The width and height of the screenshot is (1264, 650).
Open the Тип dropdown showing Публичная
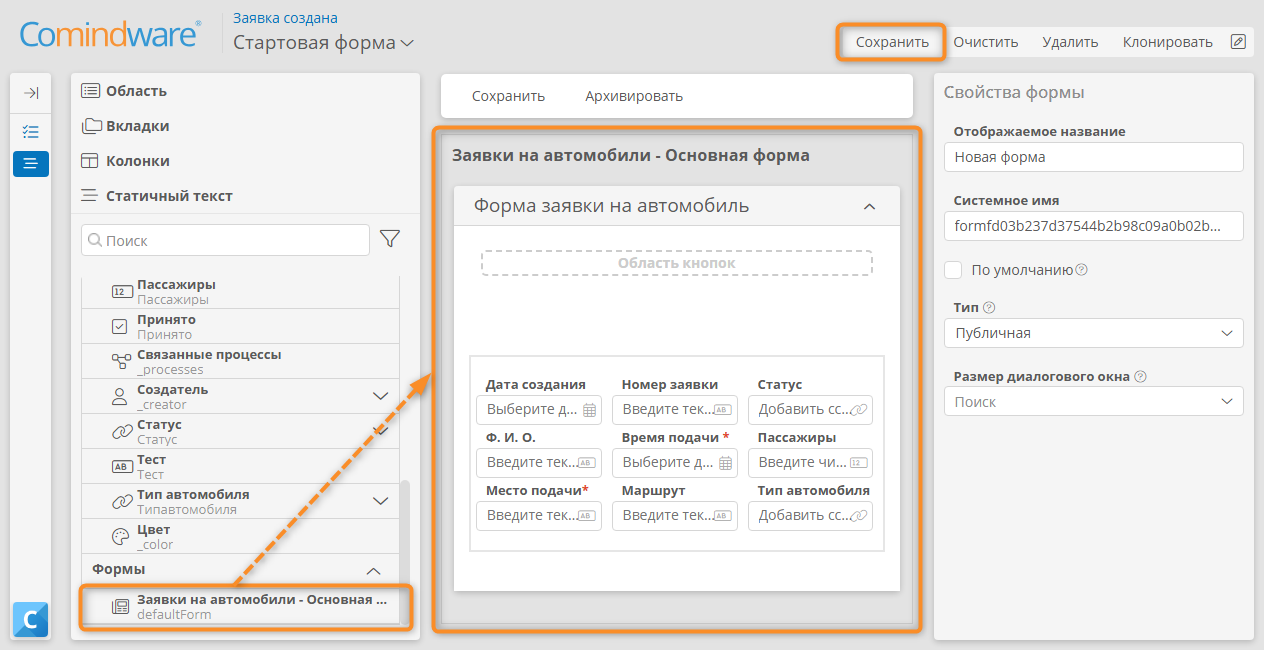1093,333
